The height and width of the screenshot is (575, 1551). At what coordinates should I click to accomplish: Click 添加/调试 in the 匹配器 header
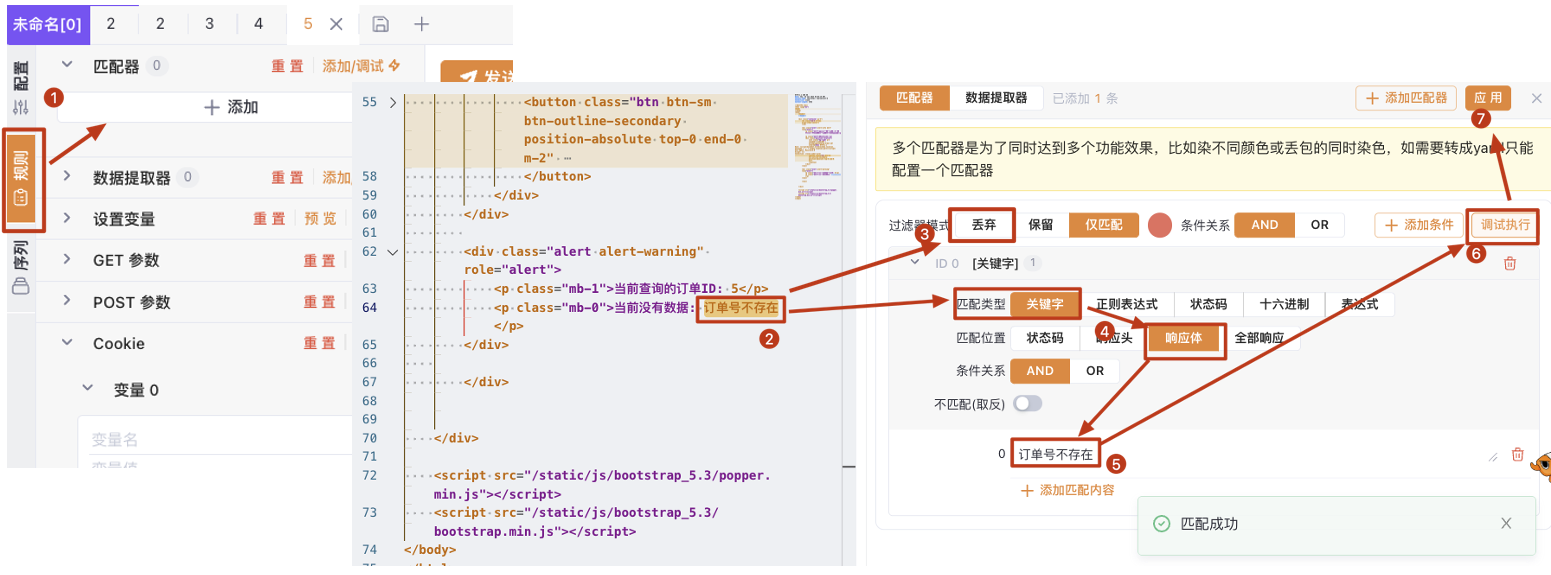(x=361, y=66)
